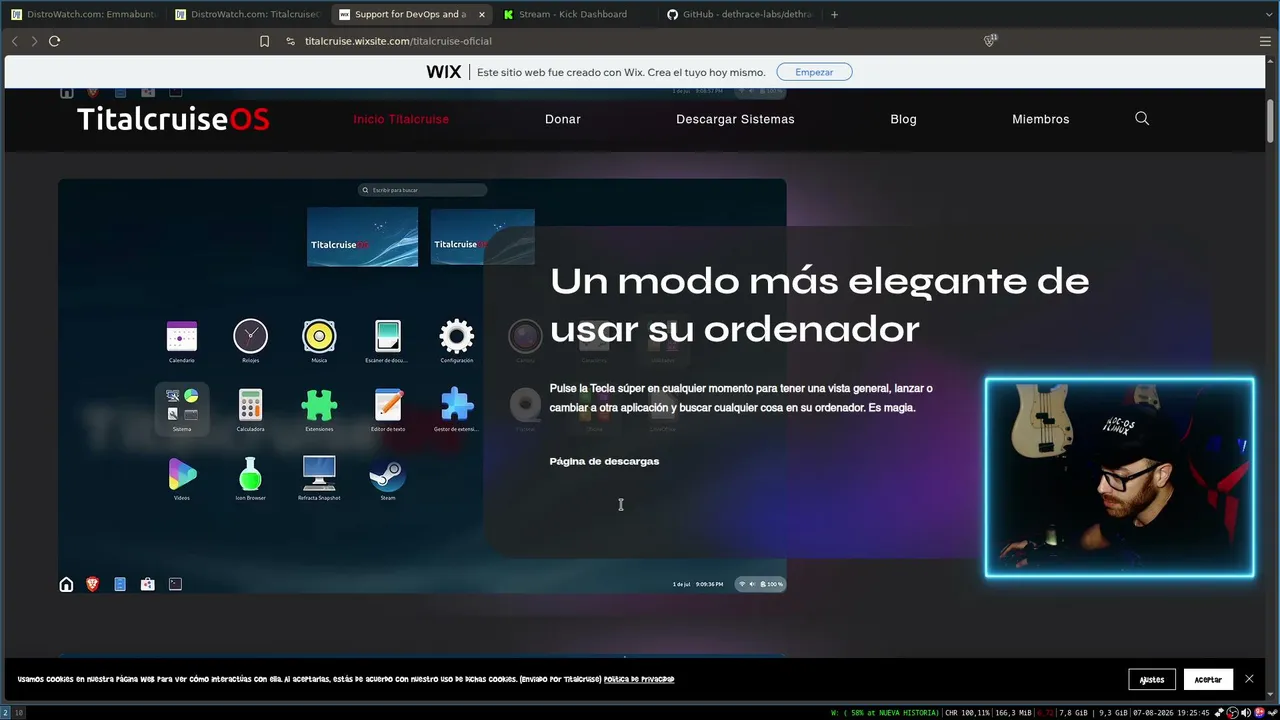Follow the Página de descargas link
Viewport: 1280px width, 720px height.
pyautogui.click(x=604, y=461)
